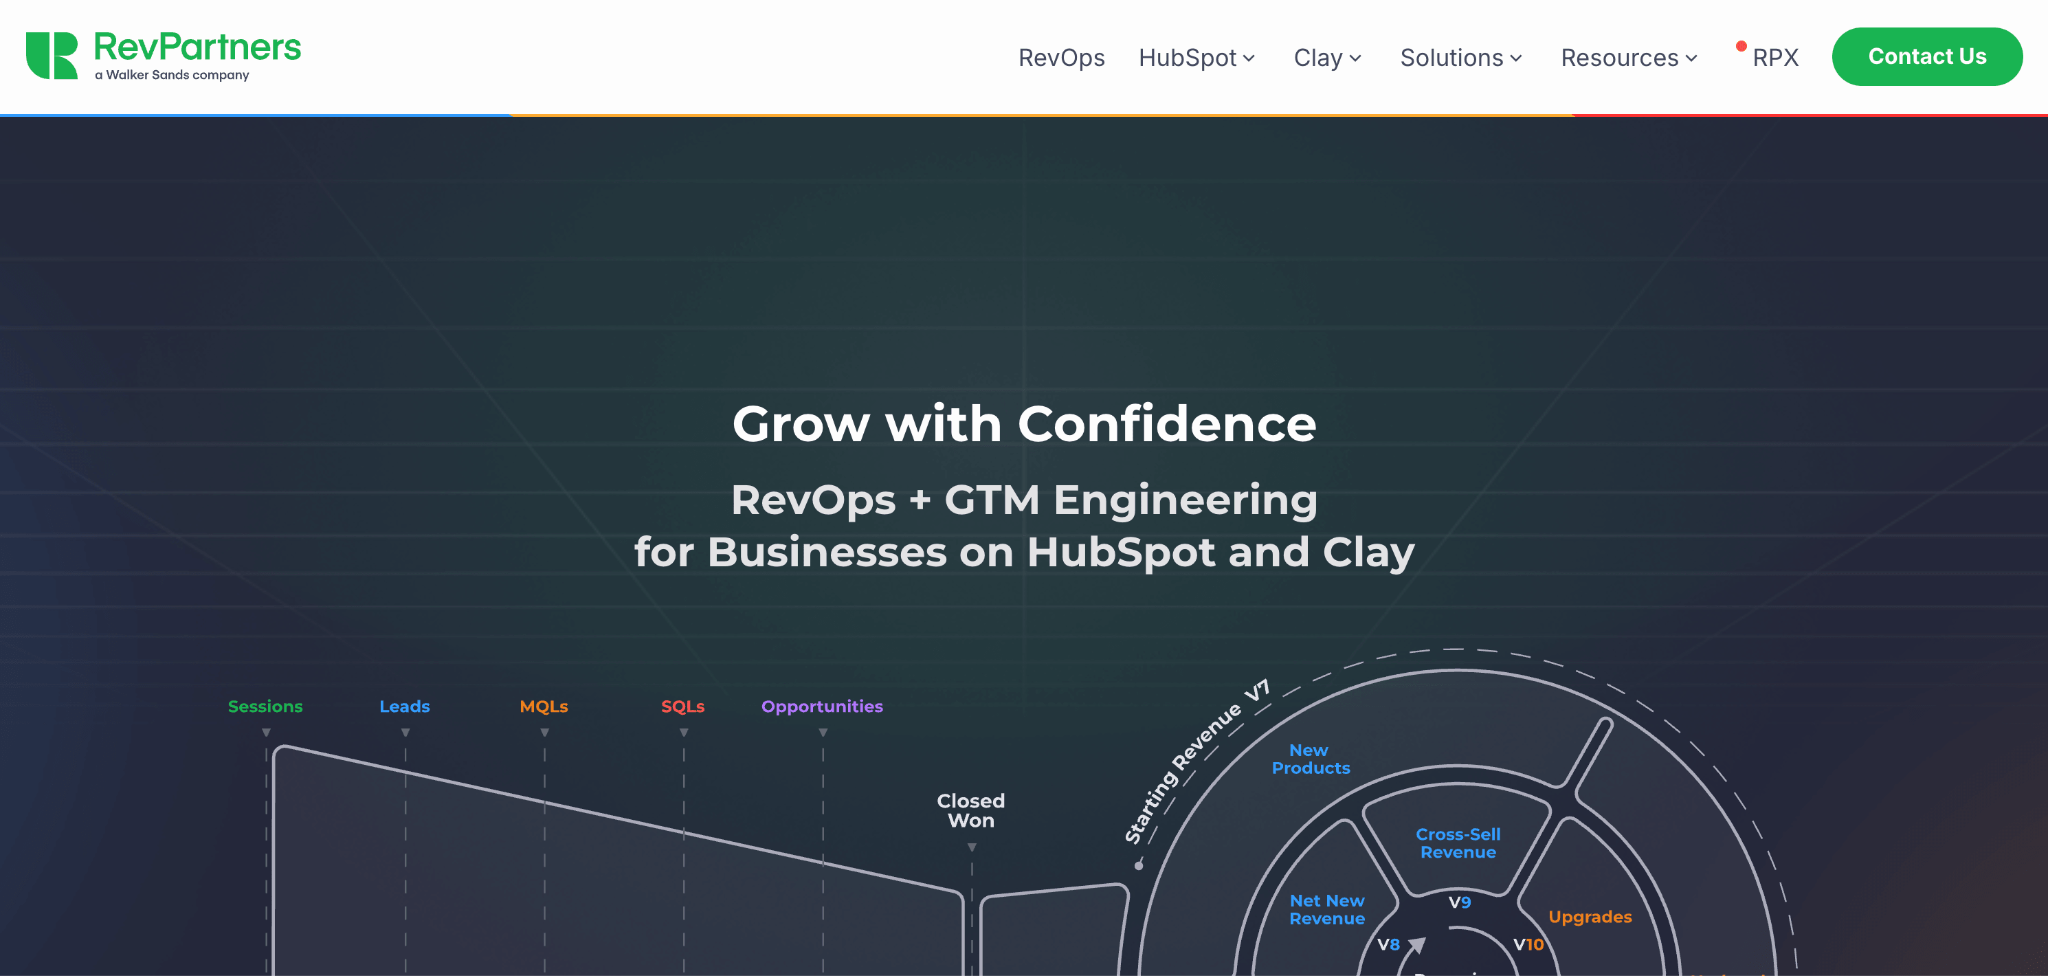Click 'a Walker Sands company' tagline
This screenshot has width=2048, height=976.
pyautogui.click(x=172, y=75)
